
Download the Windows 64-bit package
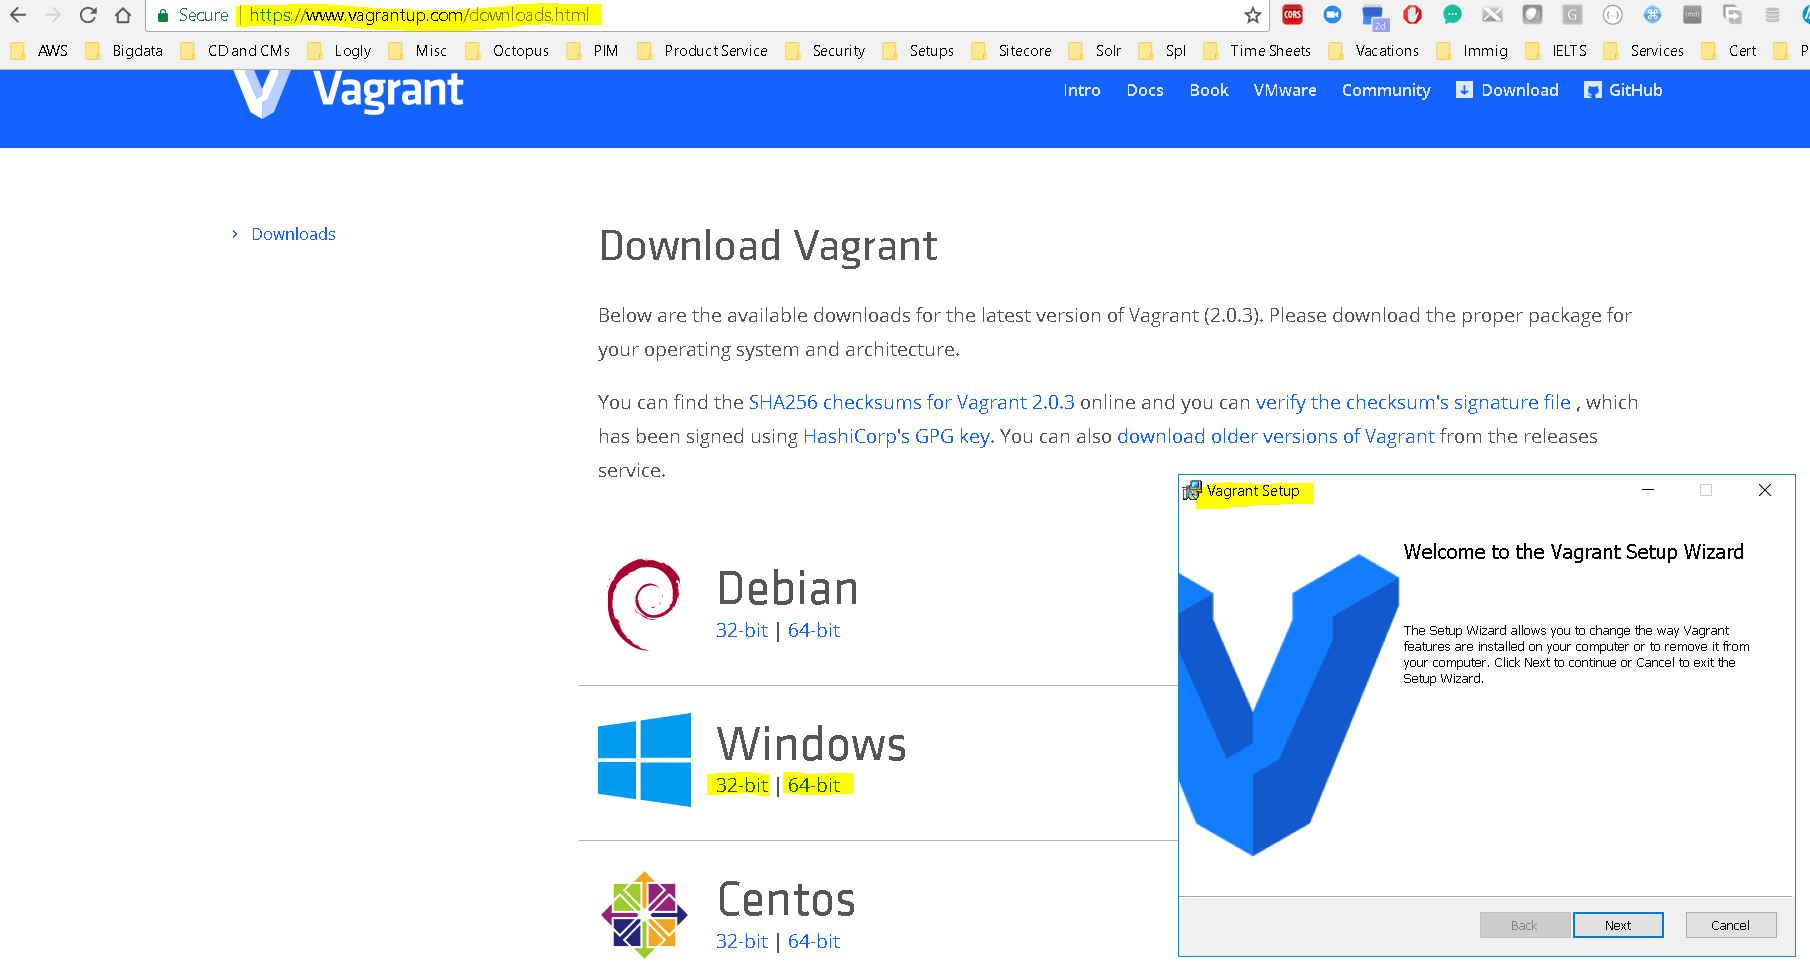point(814,785)
